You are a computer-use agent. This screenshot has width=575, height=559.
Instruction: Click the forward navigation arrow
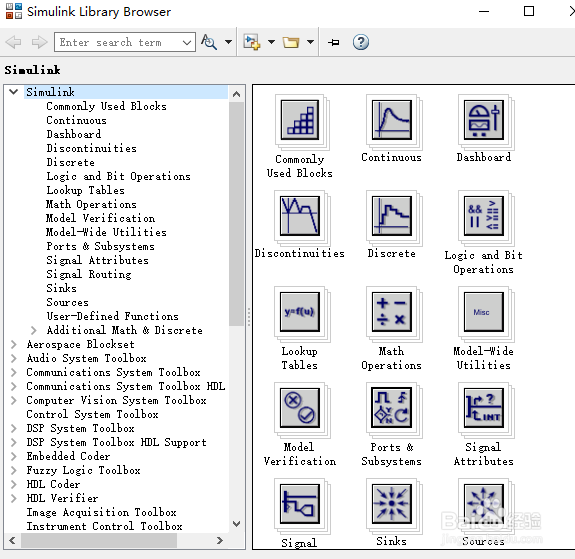click(x=40, y=42)
